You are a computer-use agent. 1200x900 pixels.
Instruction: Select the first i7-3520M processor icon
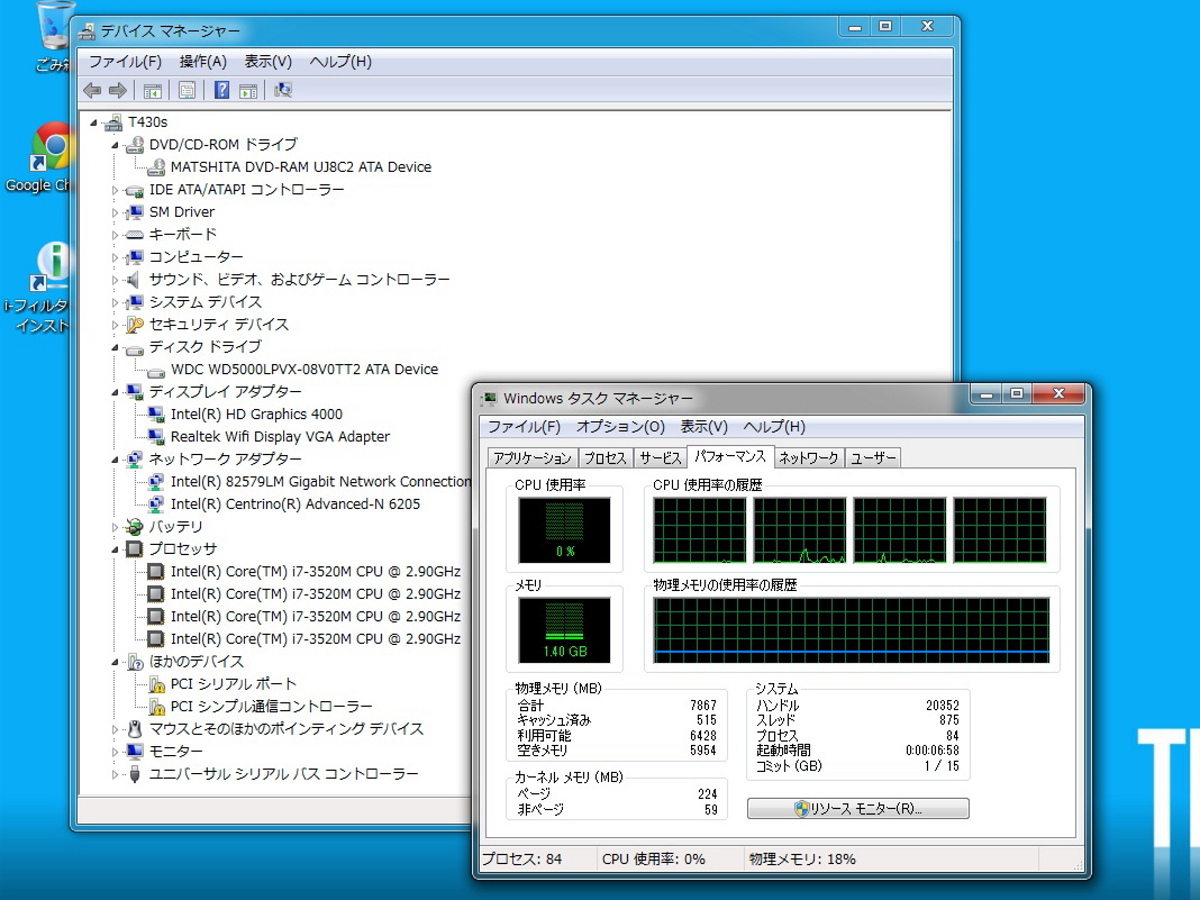[156, 572]
